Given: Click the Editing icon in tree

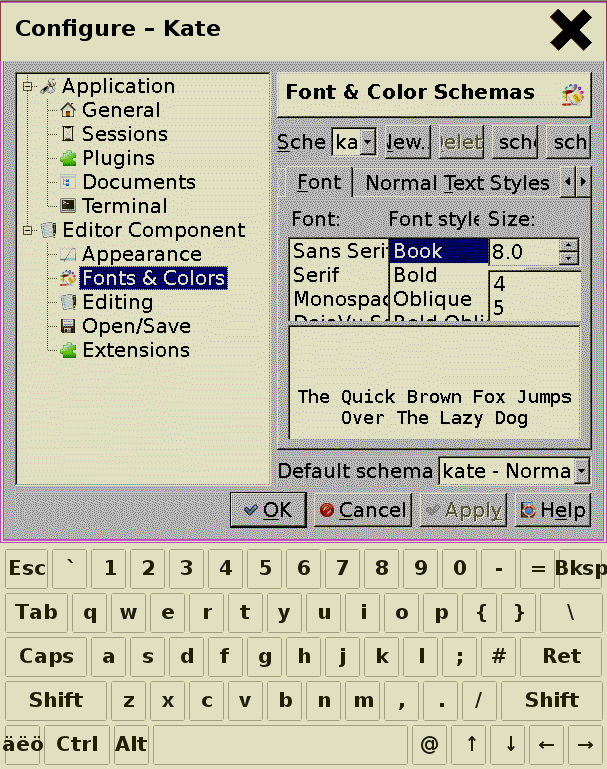Looking at the screenshot, I should click(68, 302).
